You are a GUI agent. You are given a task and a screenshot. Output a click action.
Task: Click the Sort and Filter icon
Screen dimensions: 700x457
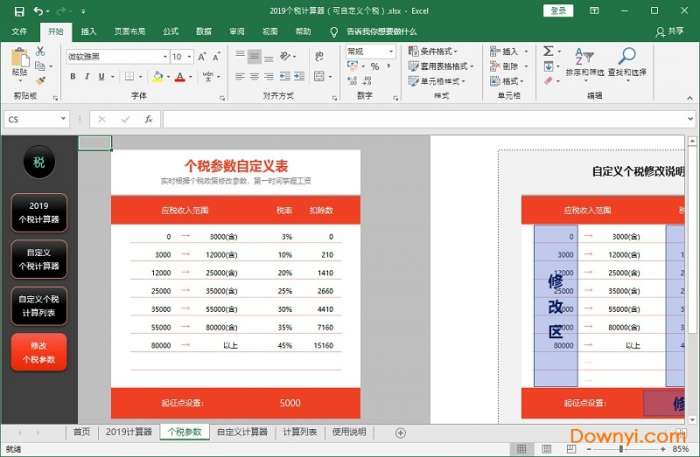(583, 58)
